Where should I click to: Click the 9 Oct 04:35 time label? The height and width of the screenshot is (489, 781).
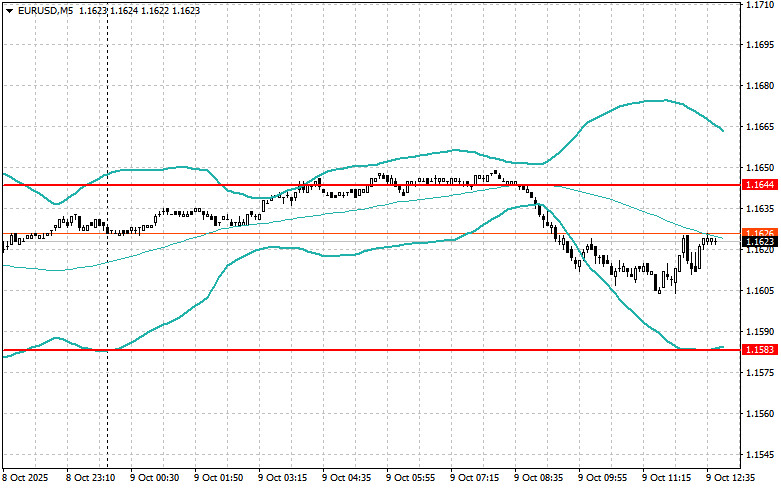(347, 478)
